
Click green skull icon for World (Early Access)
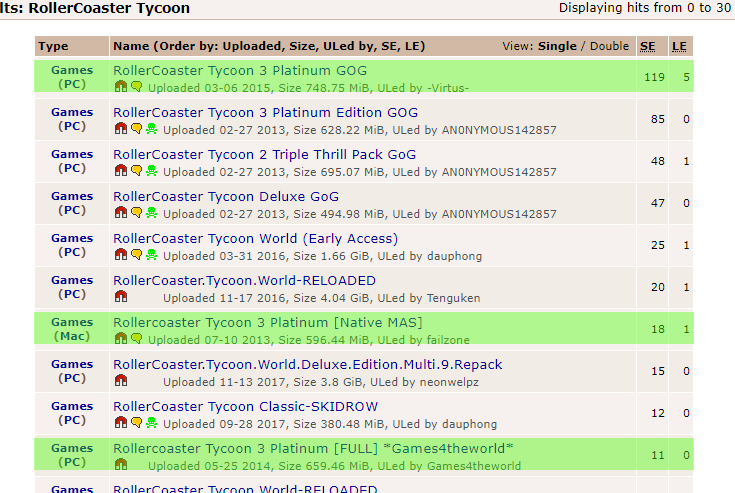point(151,254)
